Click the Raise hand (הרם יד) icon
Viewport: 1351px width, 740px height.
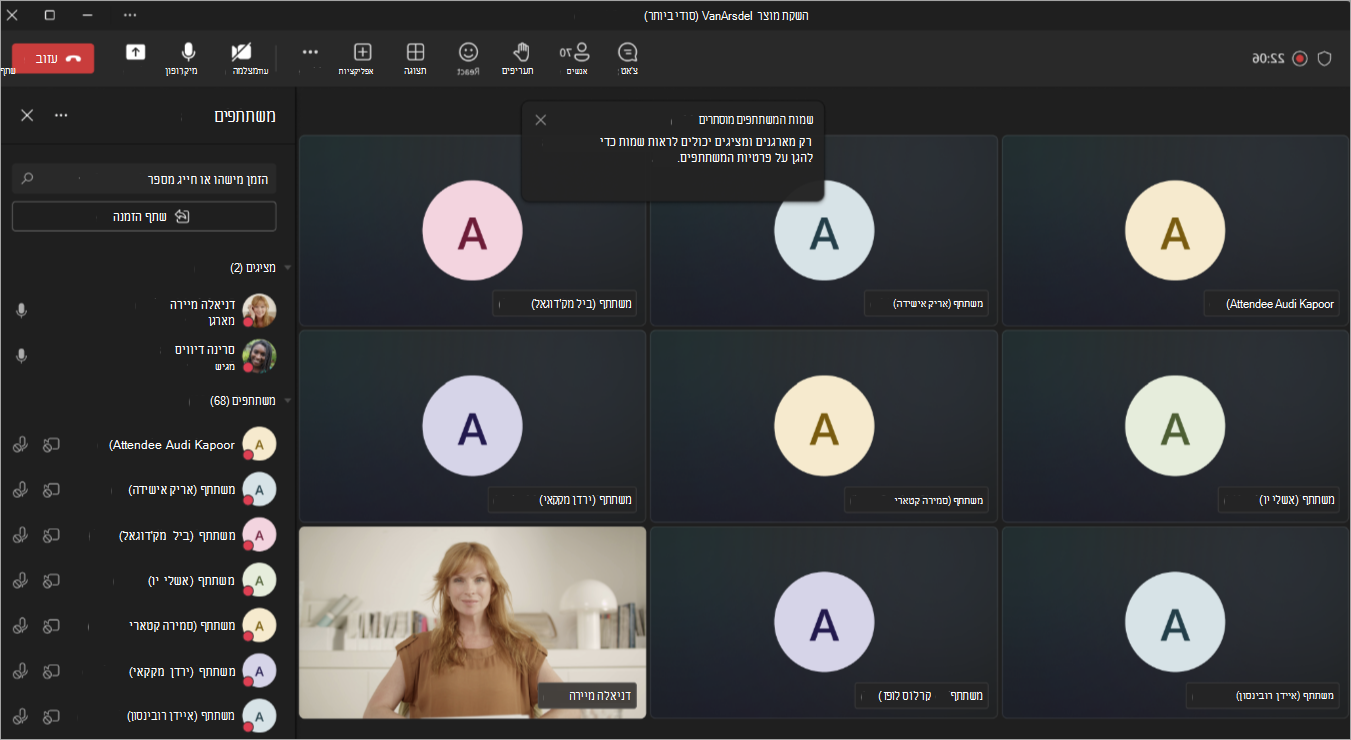tap(520, 52)
